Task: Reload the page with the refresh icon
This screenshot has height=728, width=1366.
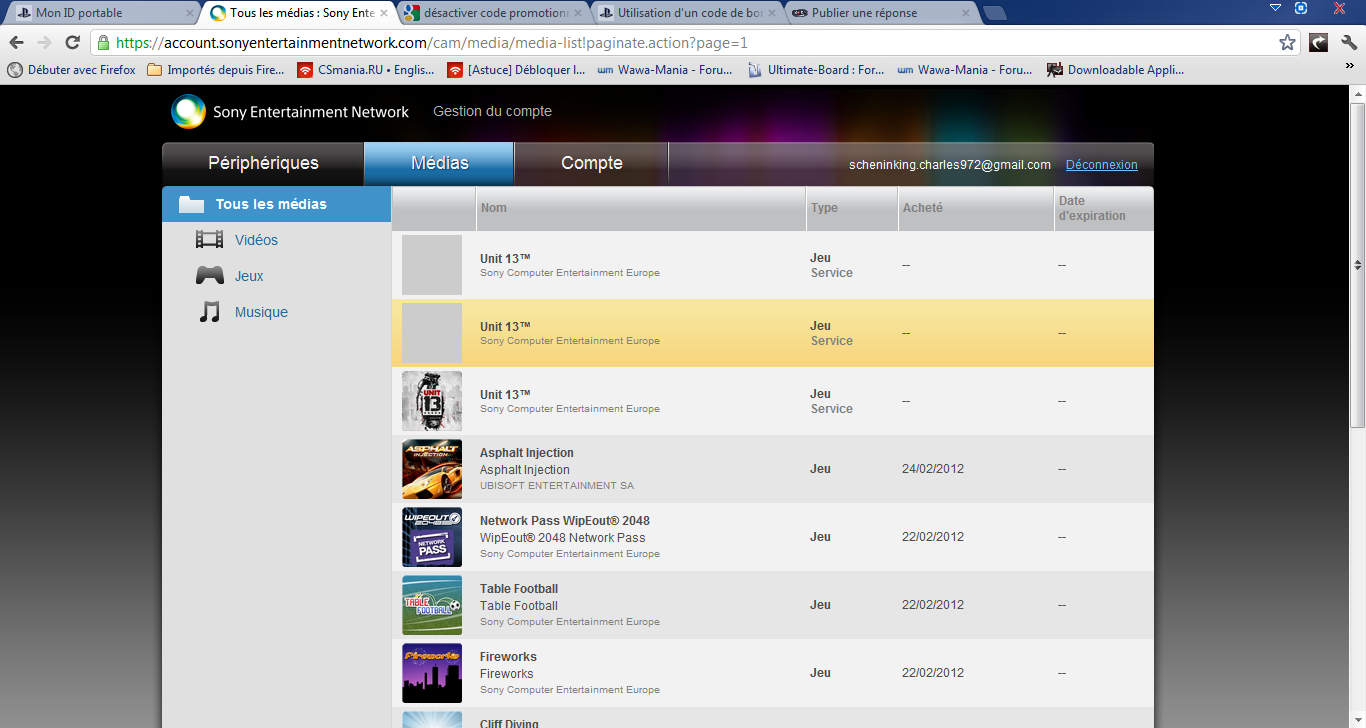Action: (x=72, y=43)
